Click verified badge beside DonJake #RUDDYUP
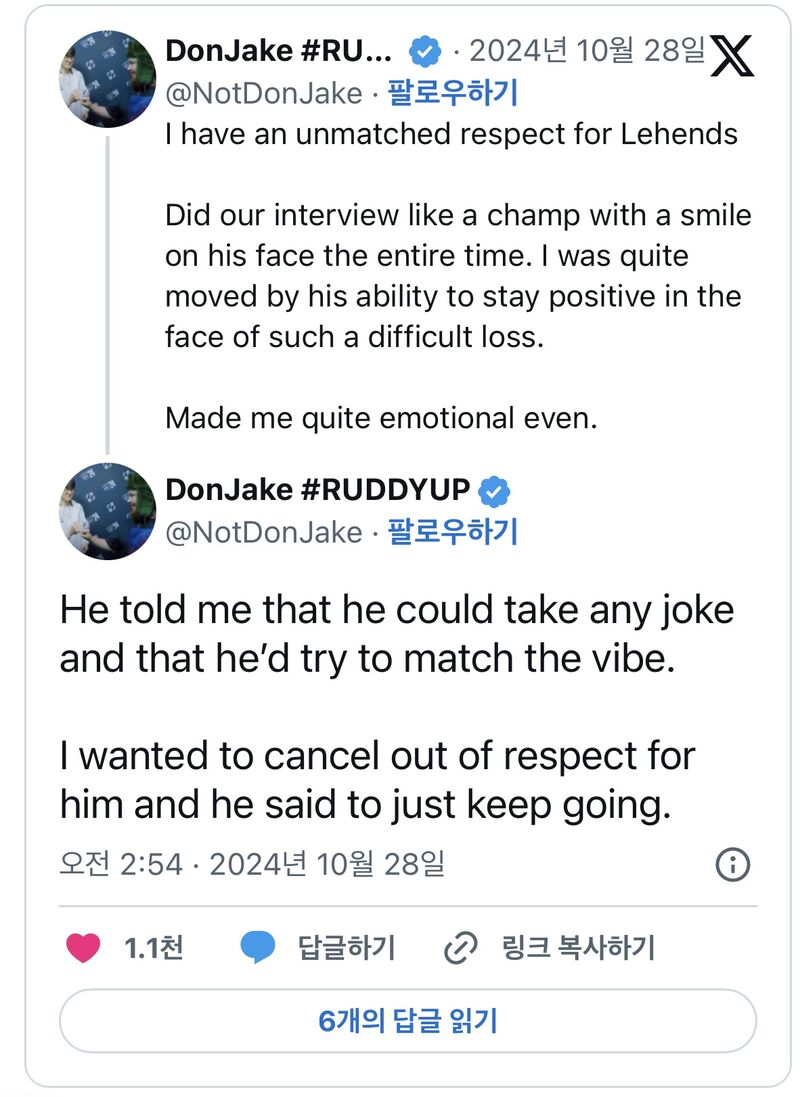This screenshot has width=800, height=1097. (x=496, y=491)
